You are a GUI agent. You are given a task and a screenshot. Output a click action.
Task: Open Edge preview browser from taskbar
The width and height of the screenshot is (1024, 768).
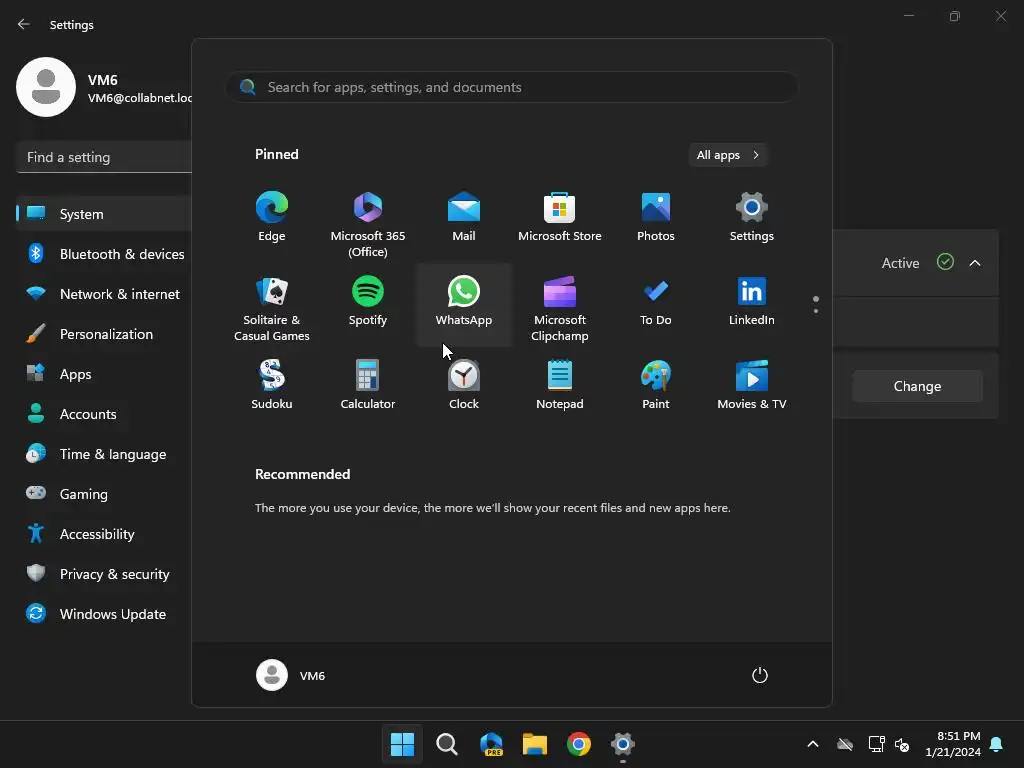[491, 744]
